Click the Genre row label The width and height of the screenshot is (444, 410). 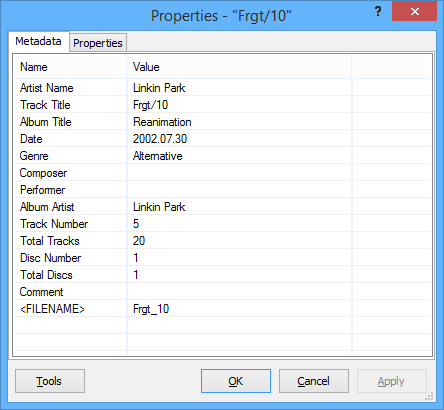point(34,156)
